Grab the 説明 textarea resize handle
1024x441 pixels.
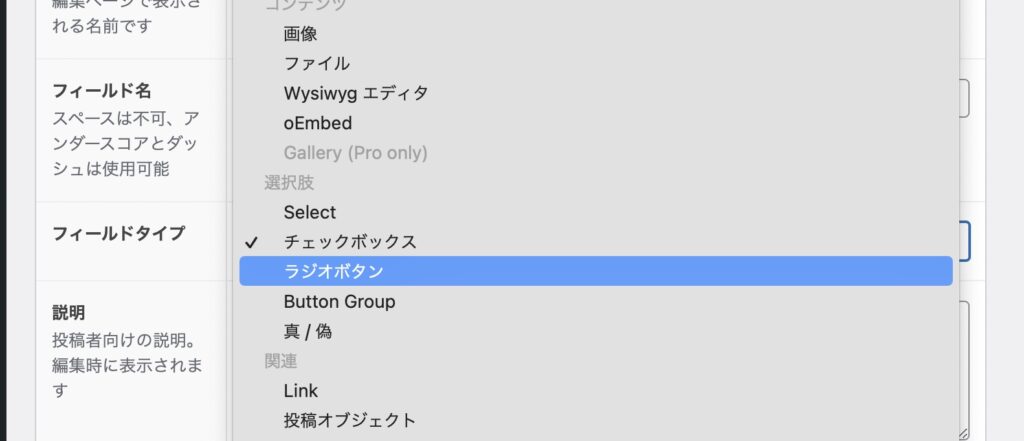pyautogui.click(x=963, y=433)
